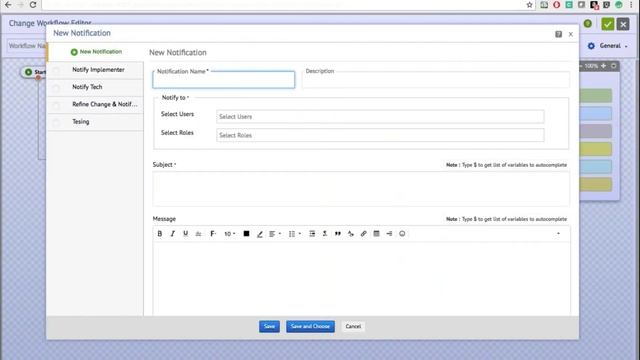Screen dimensions: 640x360
Task: Insert a table in the message
Action: click(x=376, y=234)
